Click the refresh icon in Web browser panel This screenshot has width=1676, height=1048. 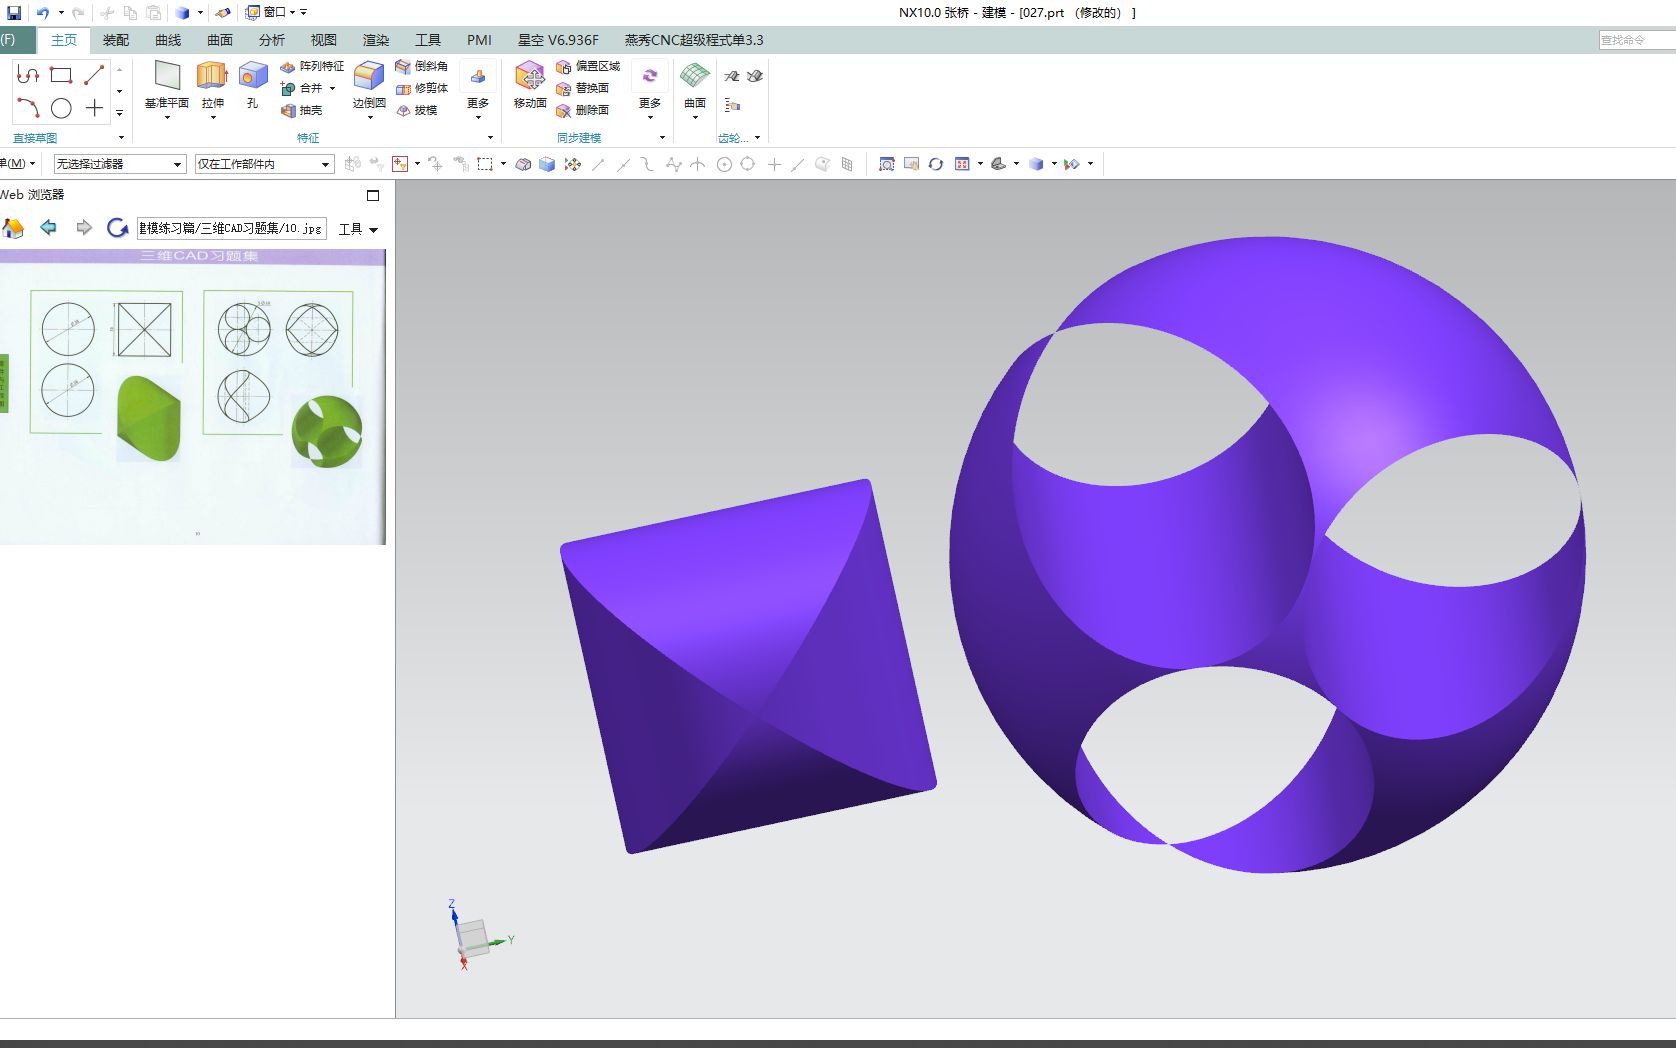pos(116,228)
